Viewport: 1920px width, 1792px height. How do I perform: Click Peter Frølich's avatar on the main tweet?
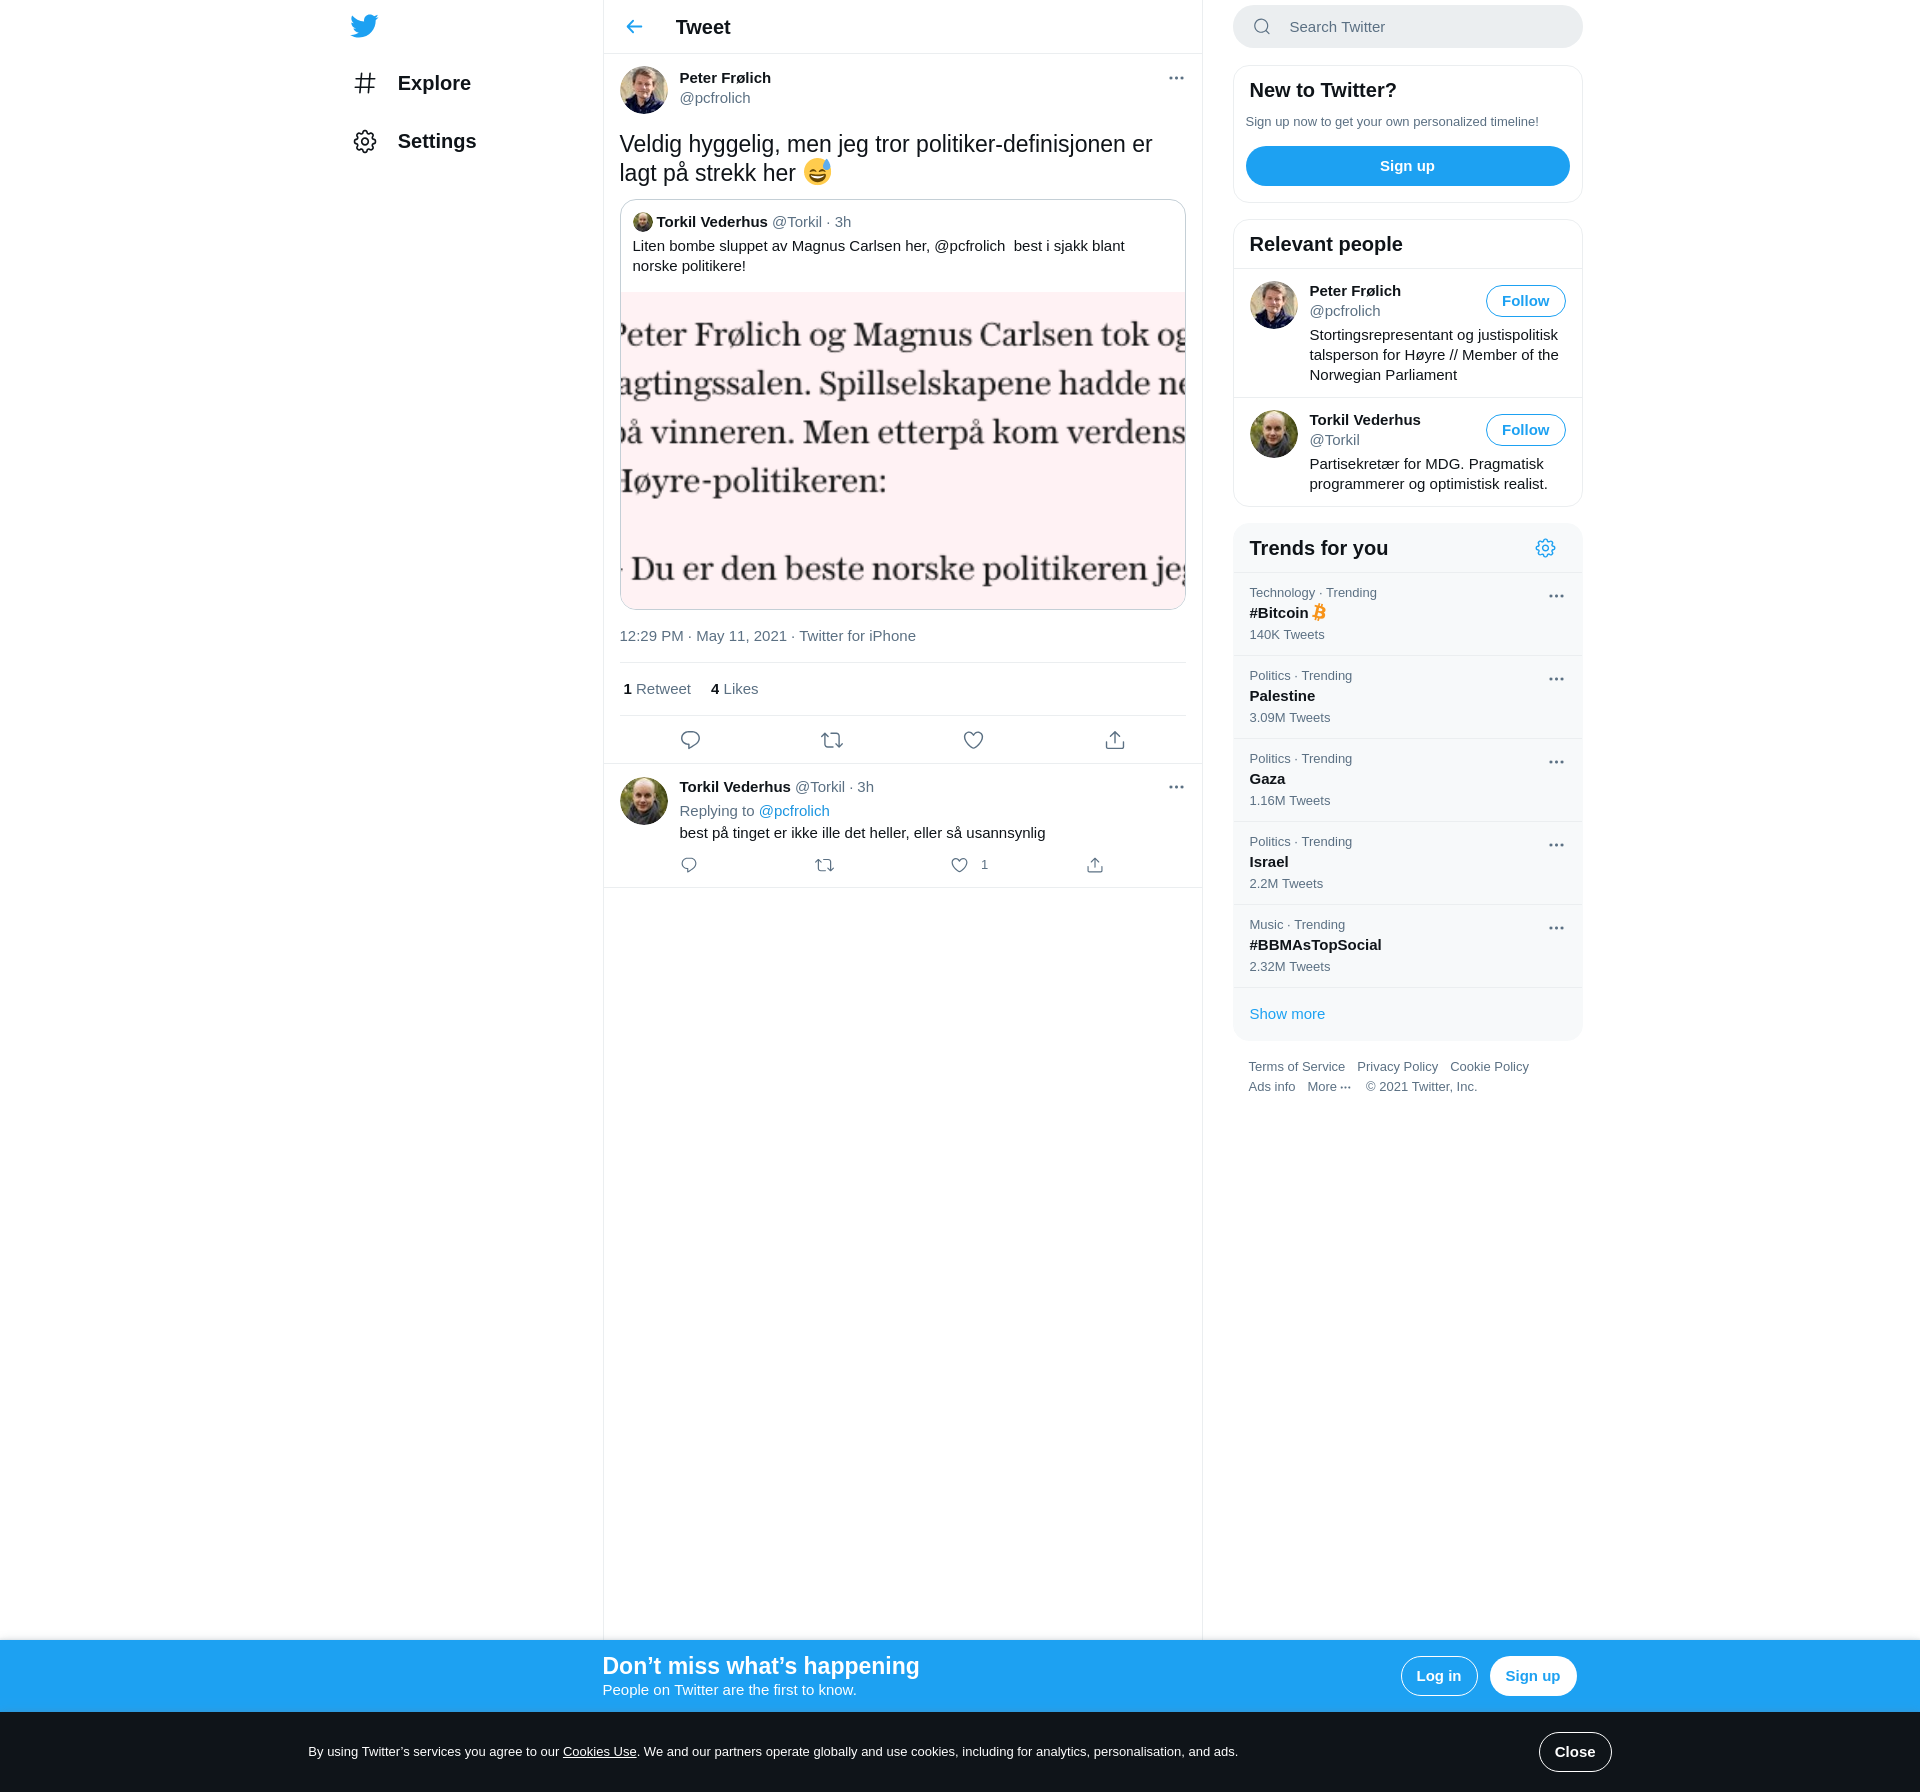point(644,90)
